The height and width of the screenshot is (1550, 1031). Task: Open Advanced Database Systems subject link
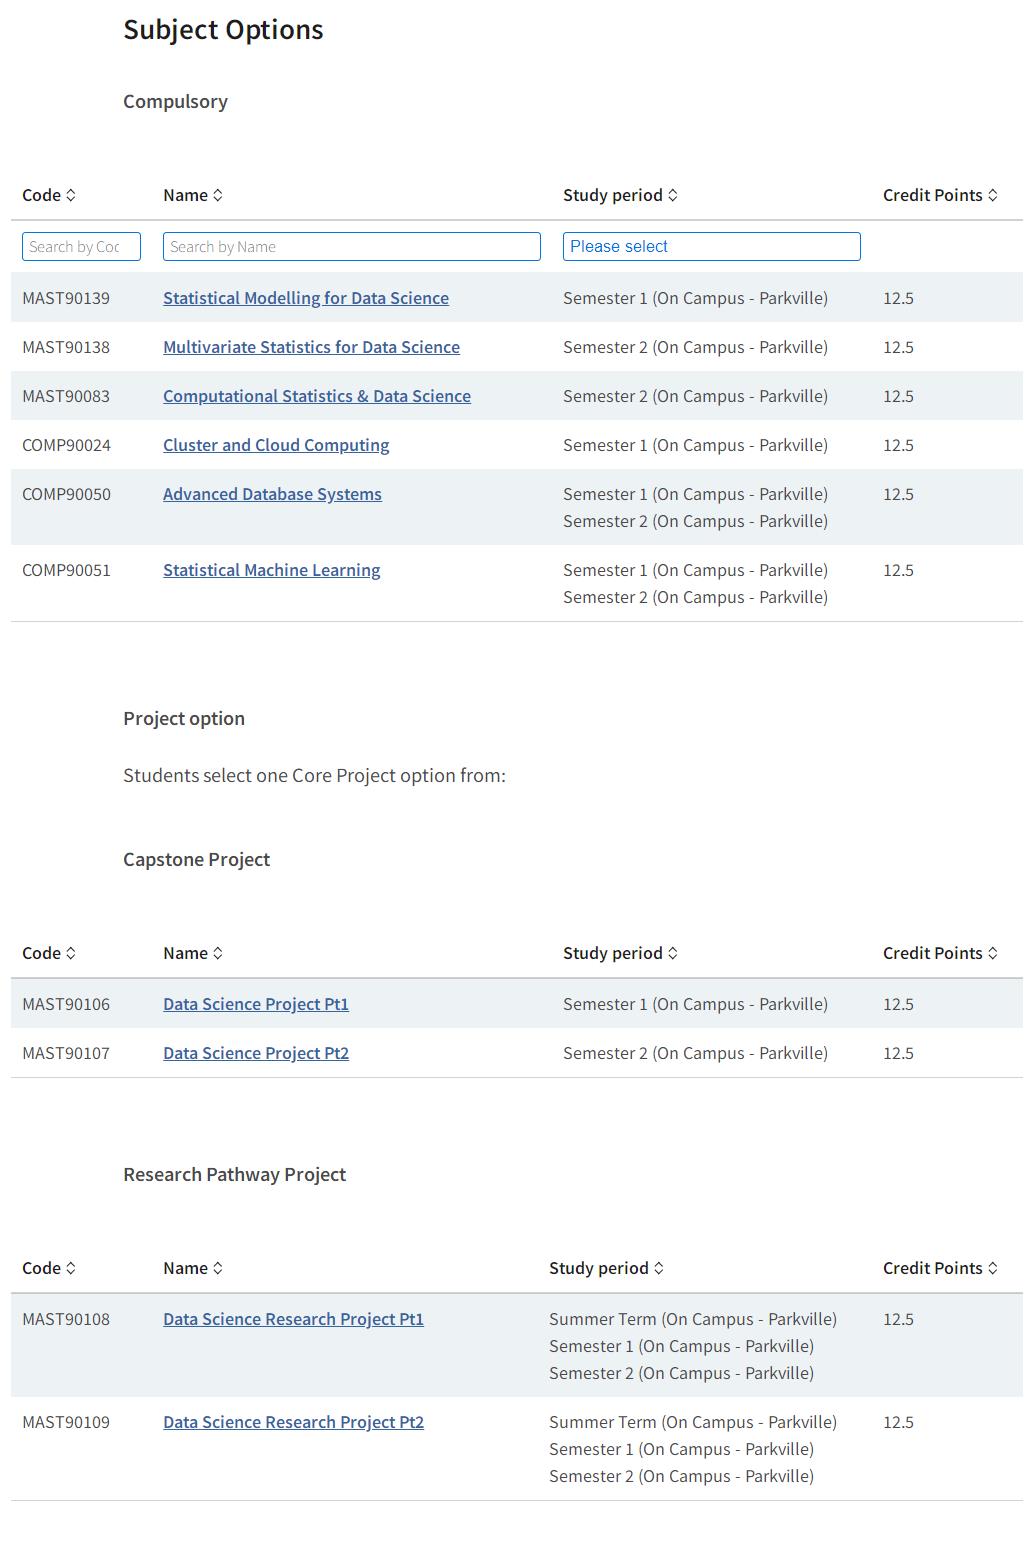[272, 494]
